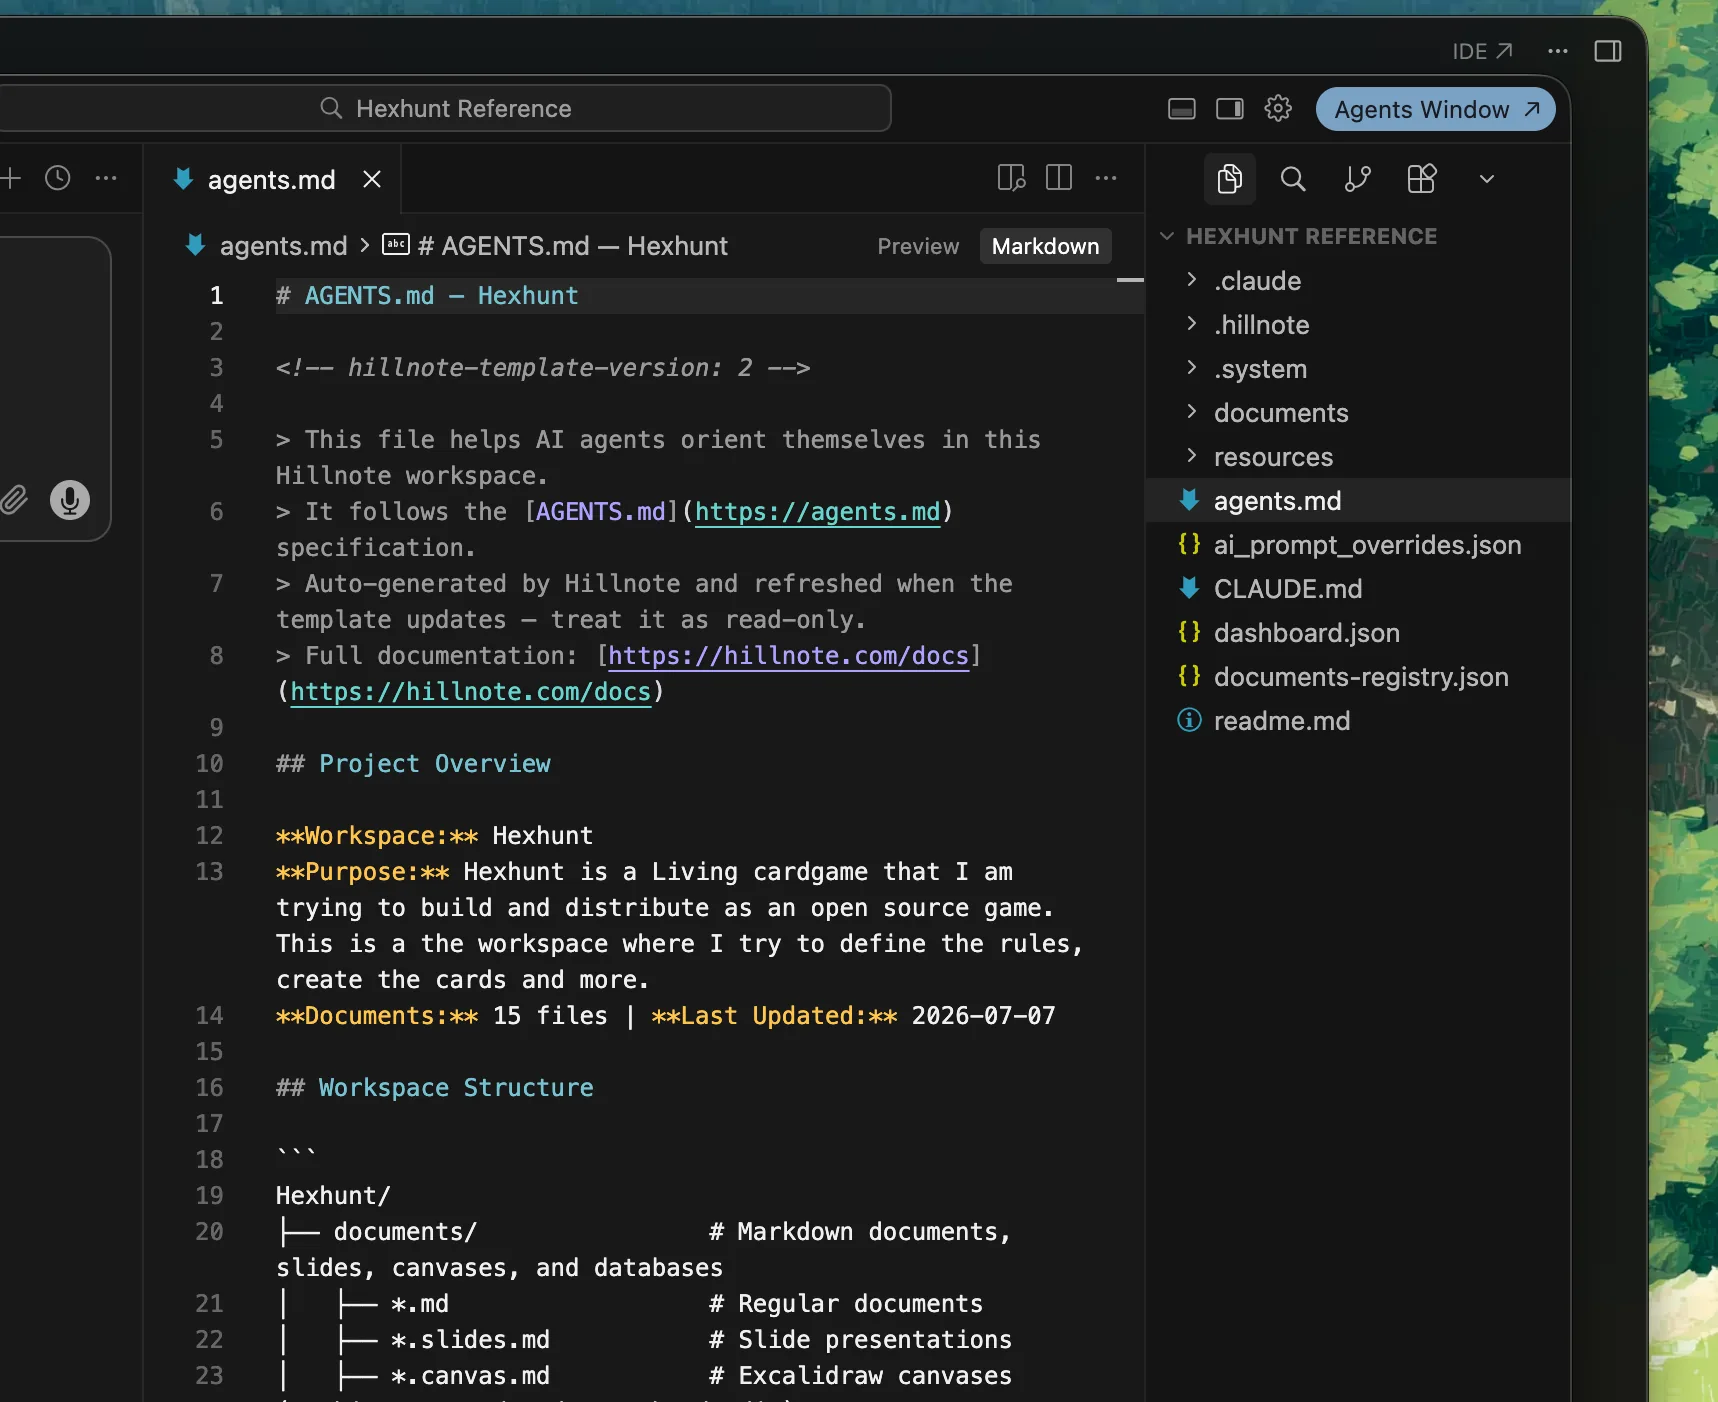1718x1402 pixels.
Task: Follow the https://agents.md link
Action: (x=817, y=512)
